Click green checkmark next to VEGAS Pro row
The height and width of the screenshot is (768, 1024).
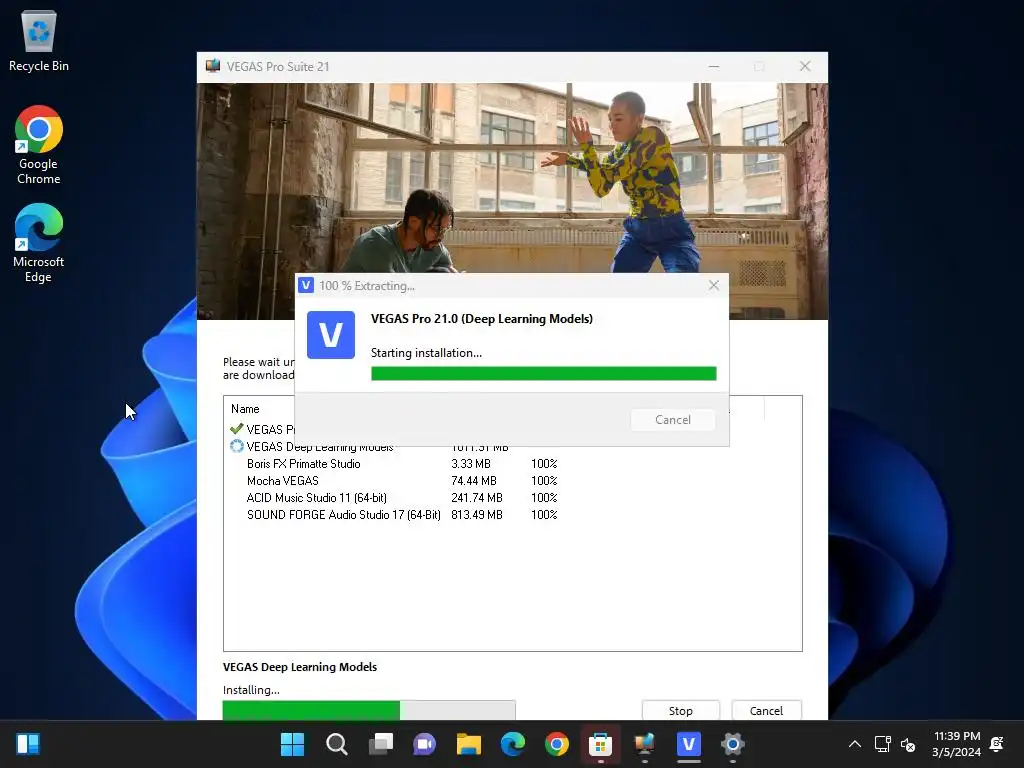(x=236, y=429)
